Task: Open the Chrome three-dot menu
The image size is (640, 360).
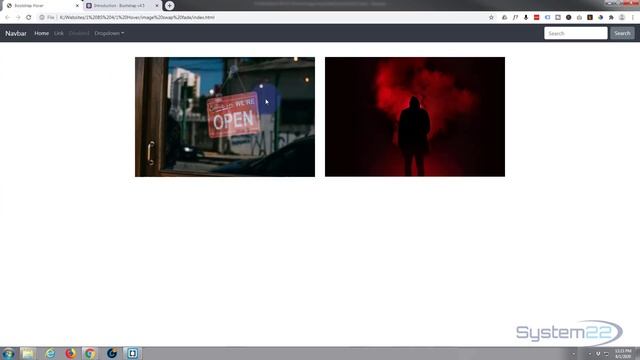Action: click(633, 17)
